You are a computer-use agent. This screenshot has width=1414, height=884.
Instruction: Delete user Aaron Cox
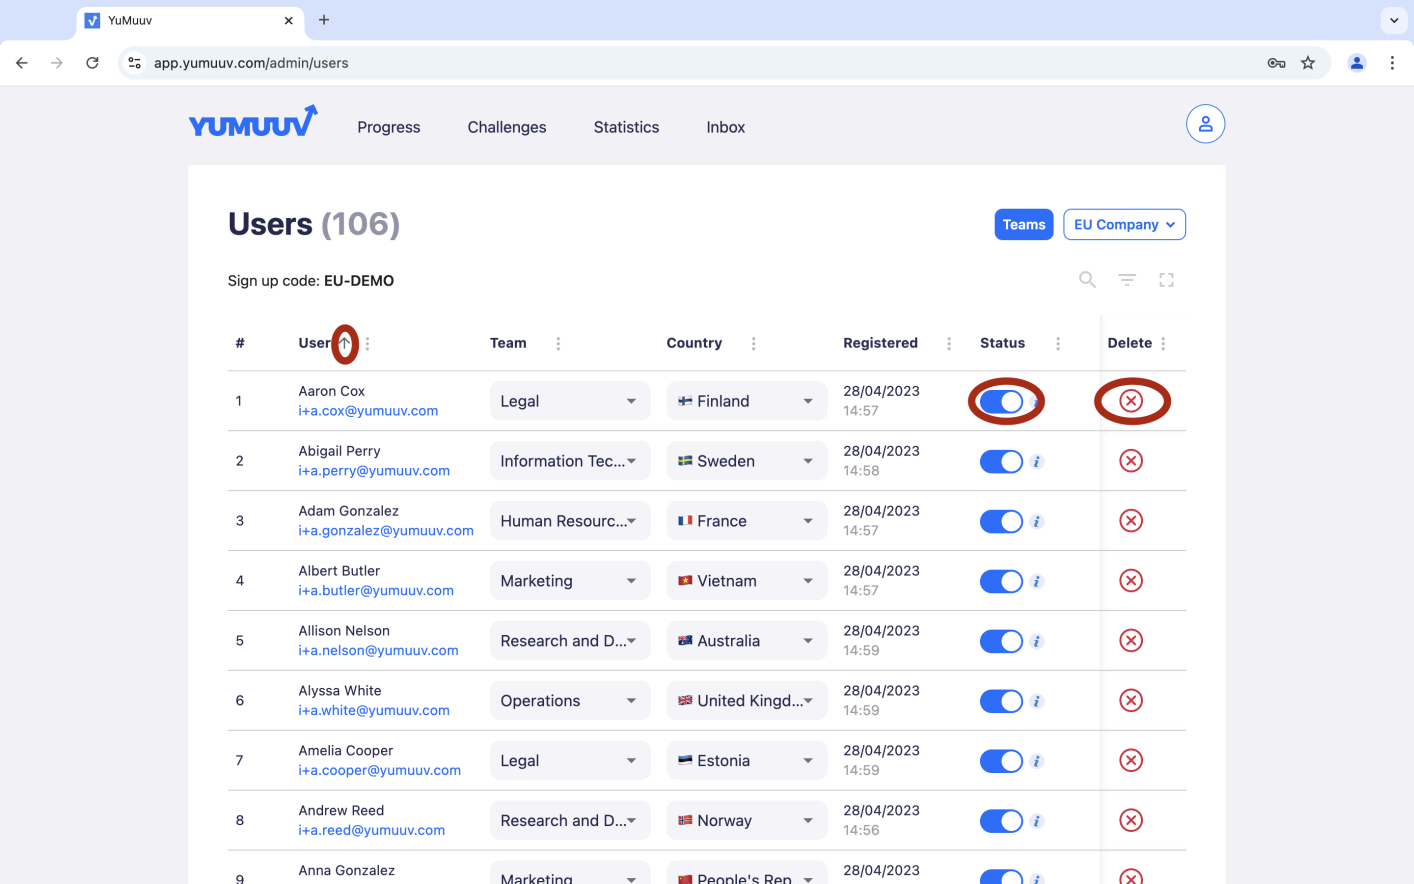tap(1131, 401)
